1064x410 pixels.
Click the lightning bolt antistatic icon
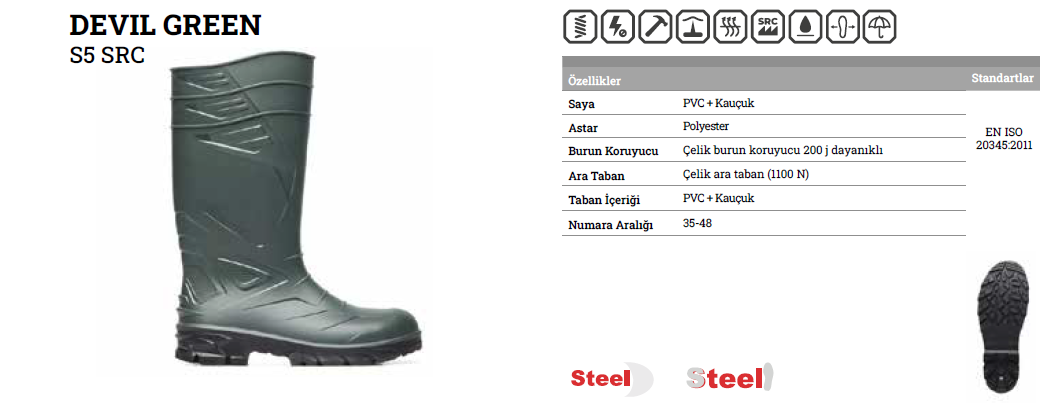point(618,26)
